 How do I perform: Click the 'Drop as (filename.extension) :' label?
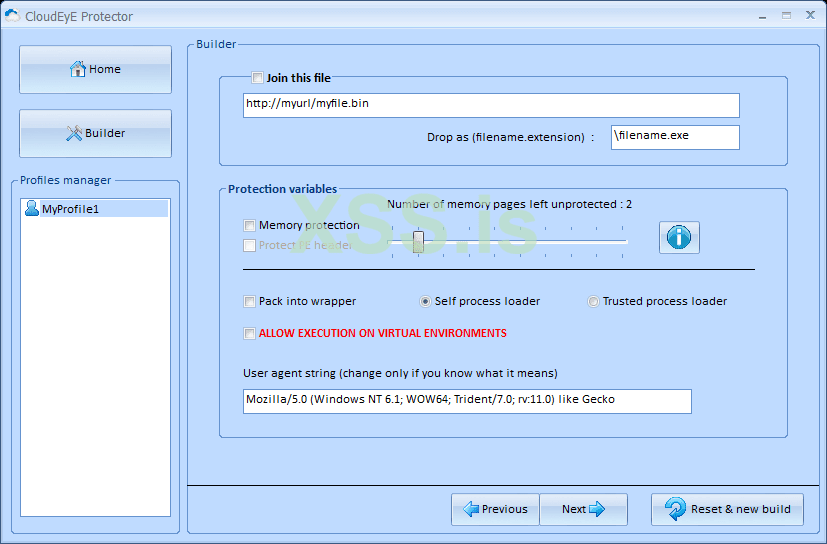click(511, 137)
